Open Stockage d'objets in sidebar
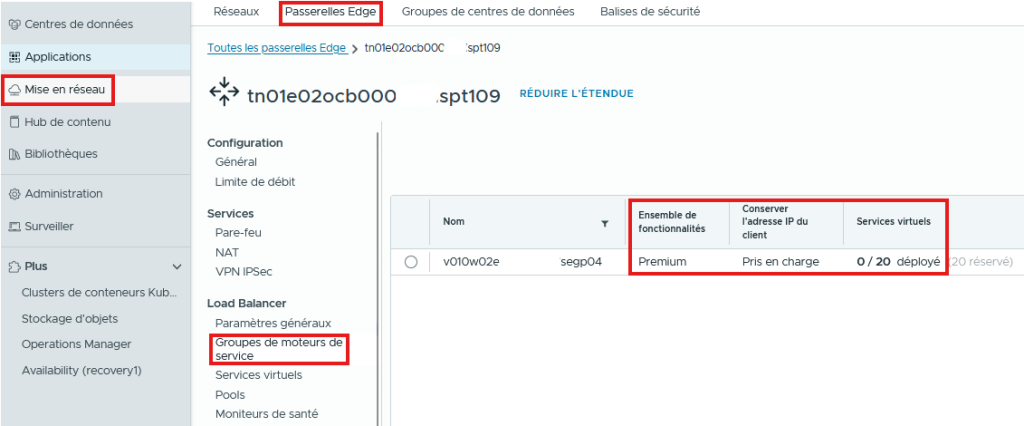The height and width of the screenshot is (426, 1024). pyautogui.click(x=69, y=319)
